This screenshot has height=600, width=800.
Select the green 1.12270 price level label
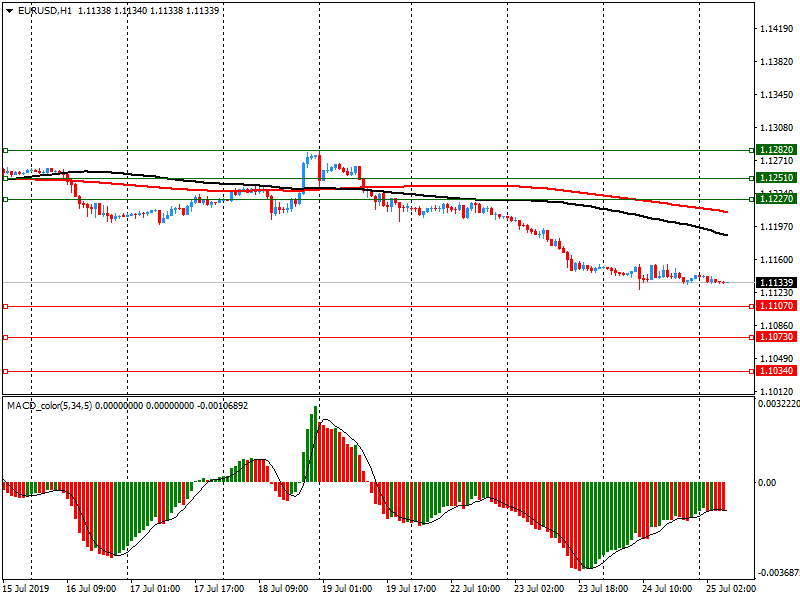point(776,198)
